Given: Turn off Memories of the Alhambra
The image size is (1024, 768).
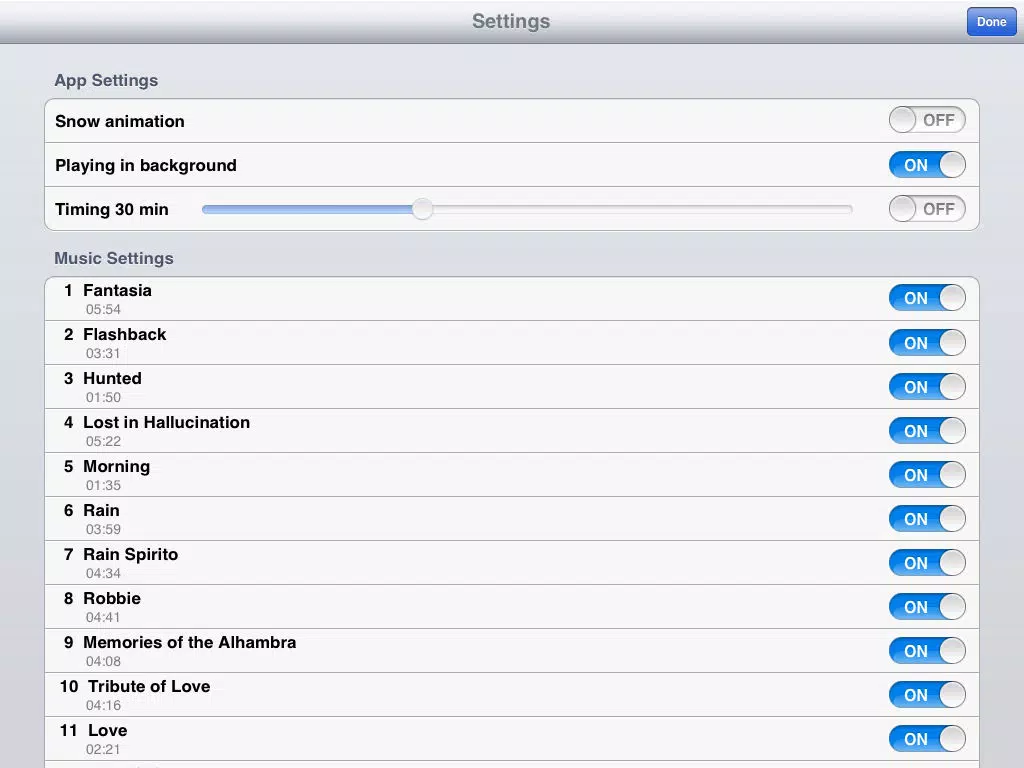Looking at the screenshot, I should point(927,650).
